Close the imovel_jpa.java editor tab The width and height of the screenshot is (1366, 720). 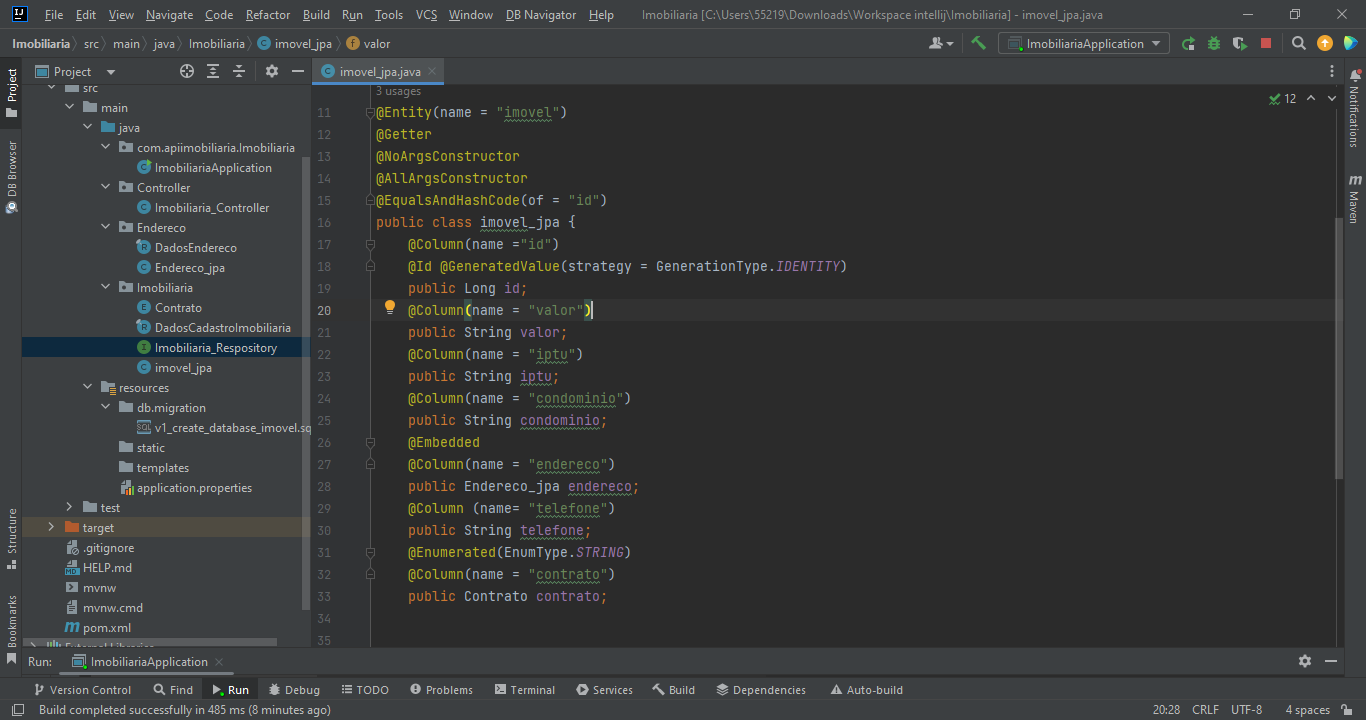tap(432, 72)
